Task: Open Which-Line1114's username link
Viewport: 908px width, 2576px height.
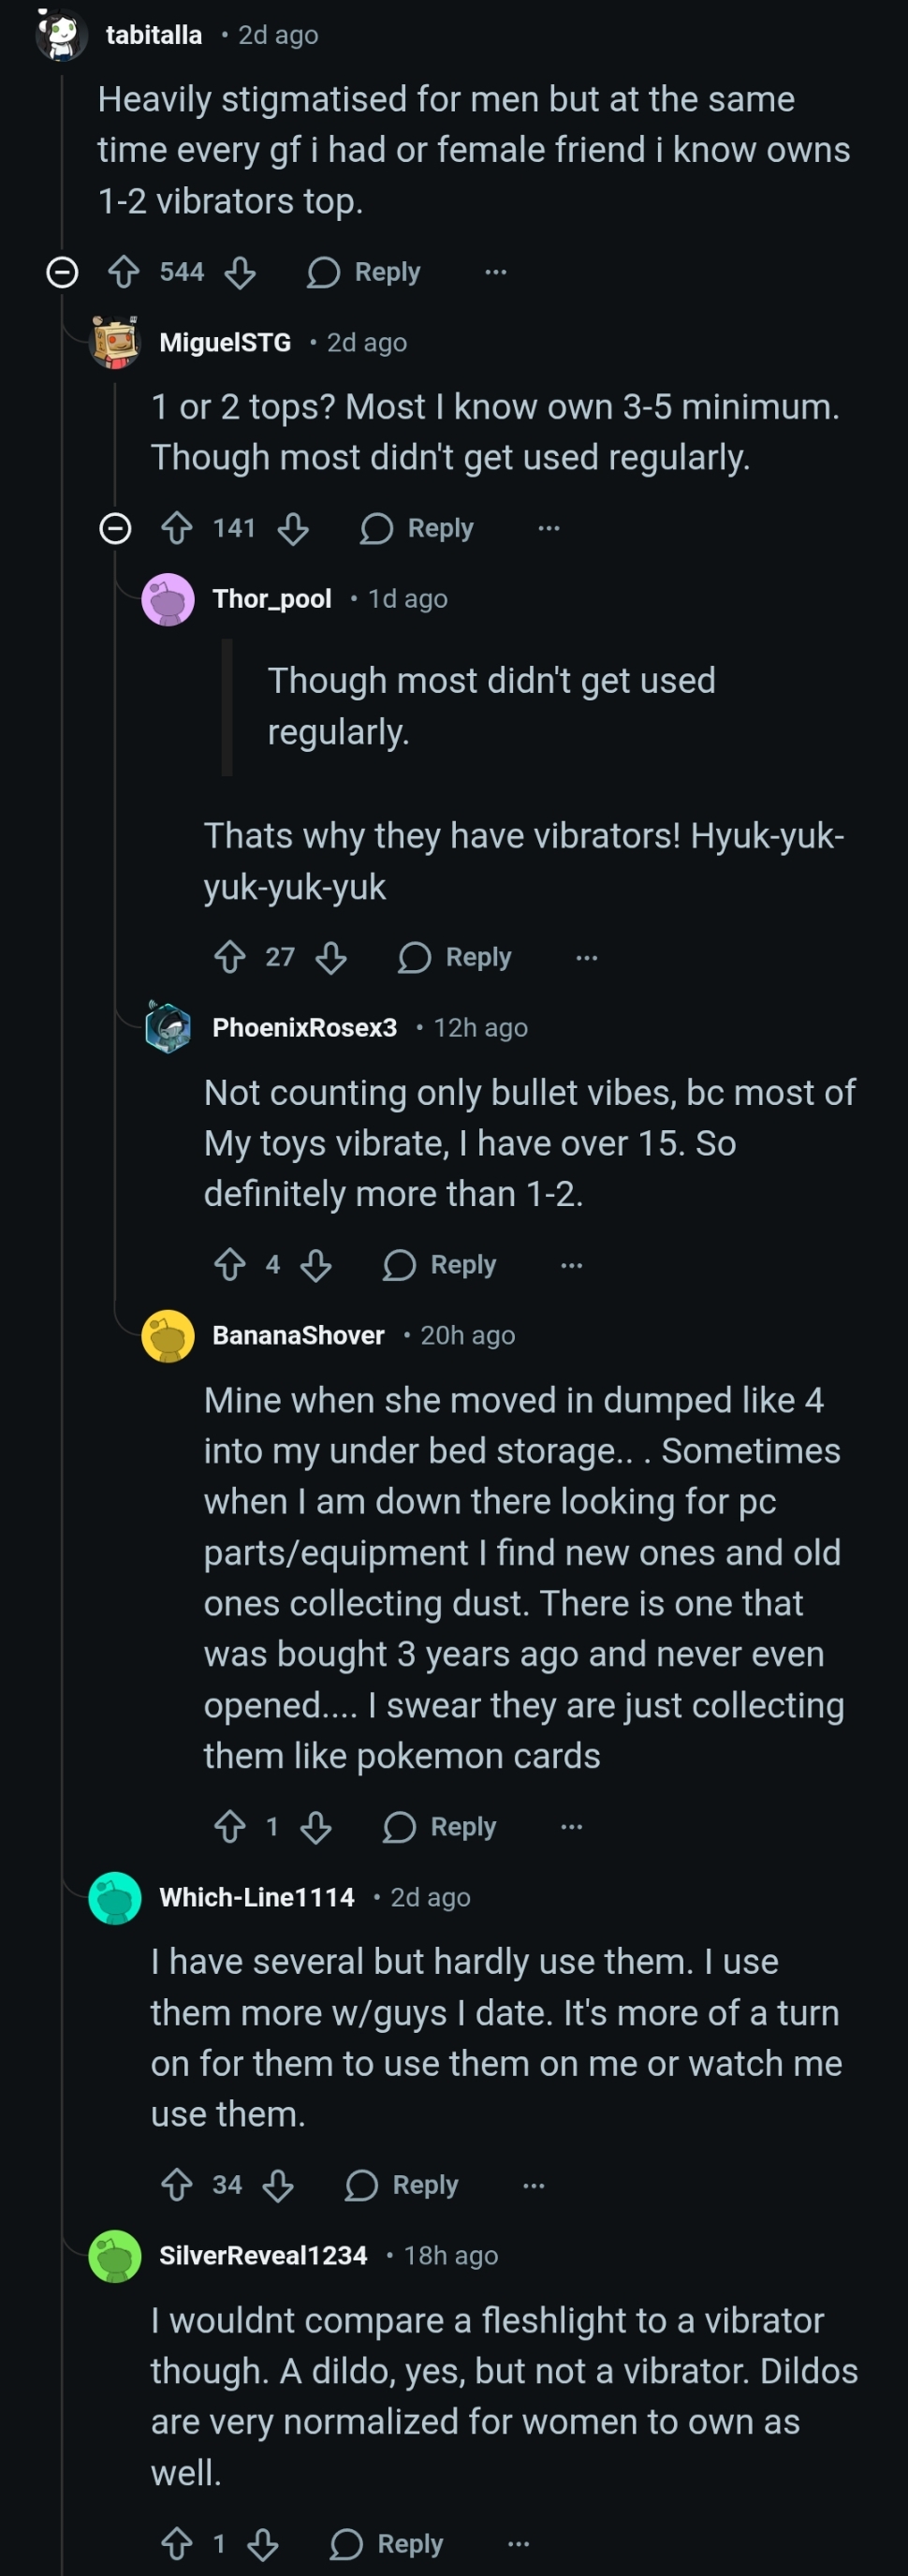Action: tap(257, 1897)
